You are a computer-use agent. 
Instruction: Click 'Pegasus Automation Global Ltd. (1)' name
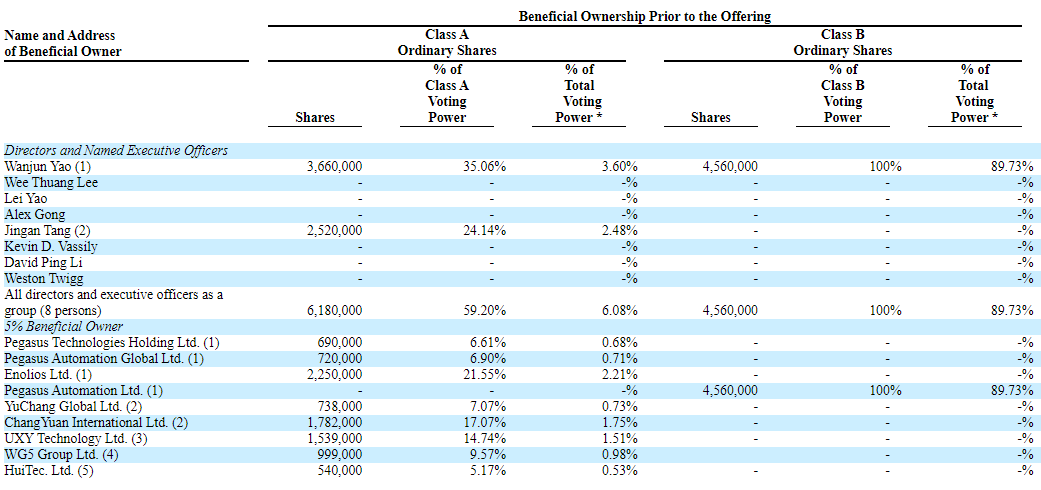coord(104,359)
